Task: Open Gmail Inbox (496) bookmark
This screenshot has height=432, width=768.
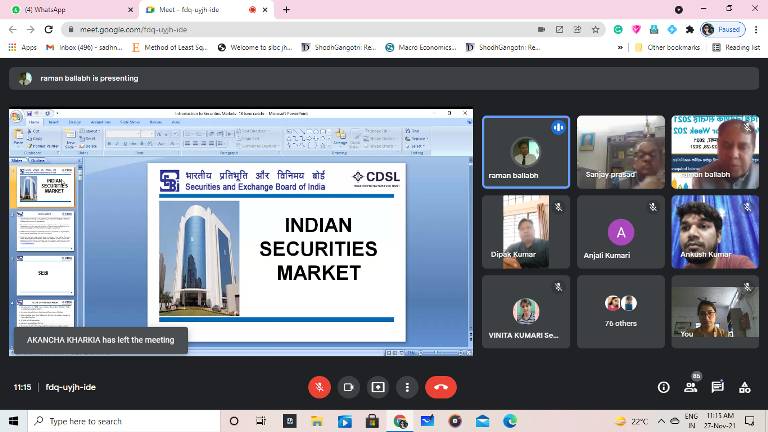Action: (84, 48)
